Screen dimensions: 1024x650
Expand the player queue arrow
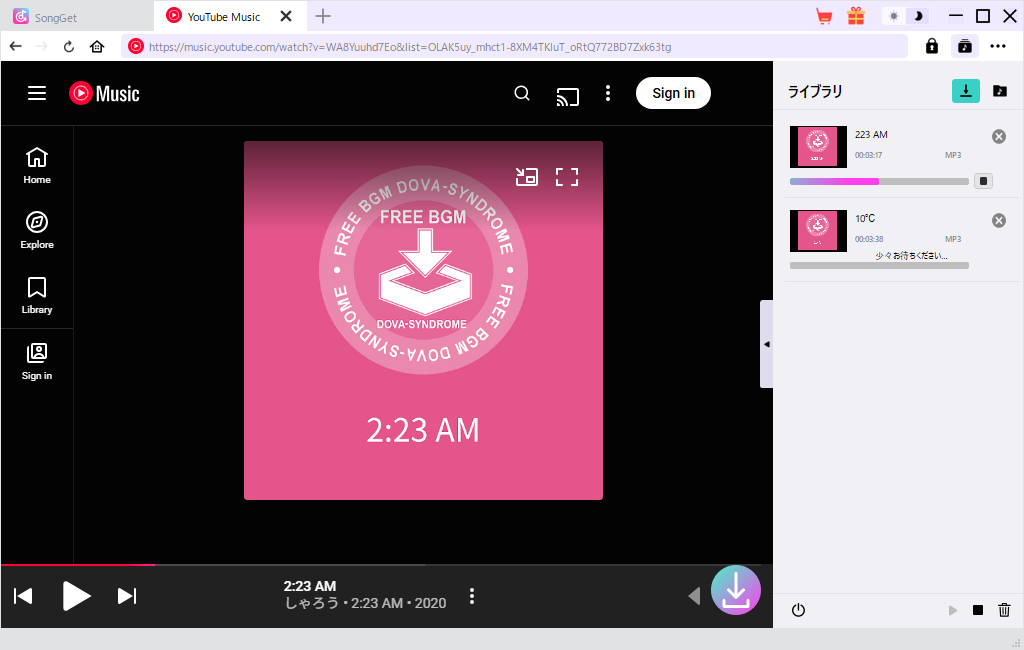[694, 597]
